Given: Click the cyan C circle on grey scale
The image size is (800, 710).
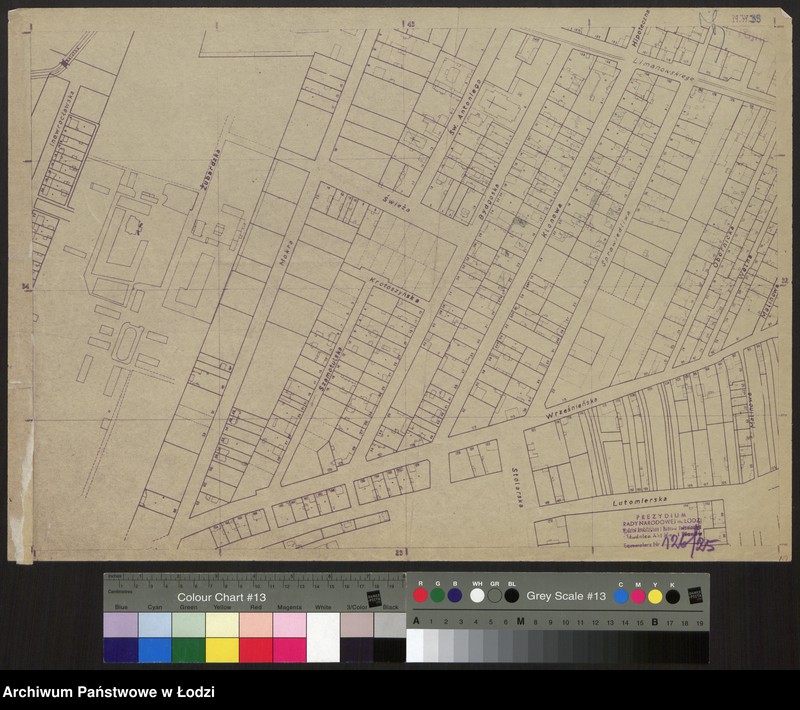Looking at the screenshot, I should point(621,596).
